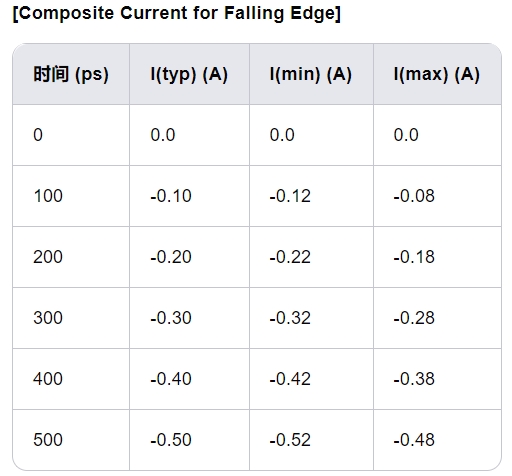This screenshot has width=512, height=476.
Task: Select the 时间 (ps) column header
Action: (x=71, y=74)
